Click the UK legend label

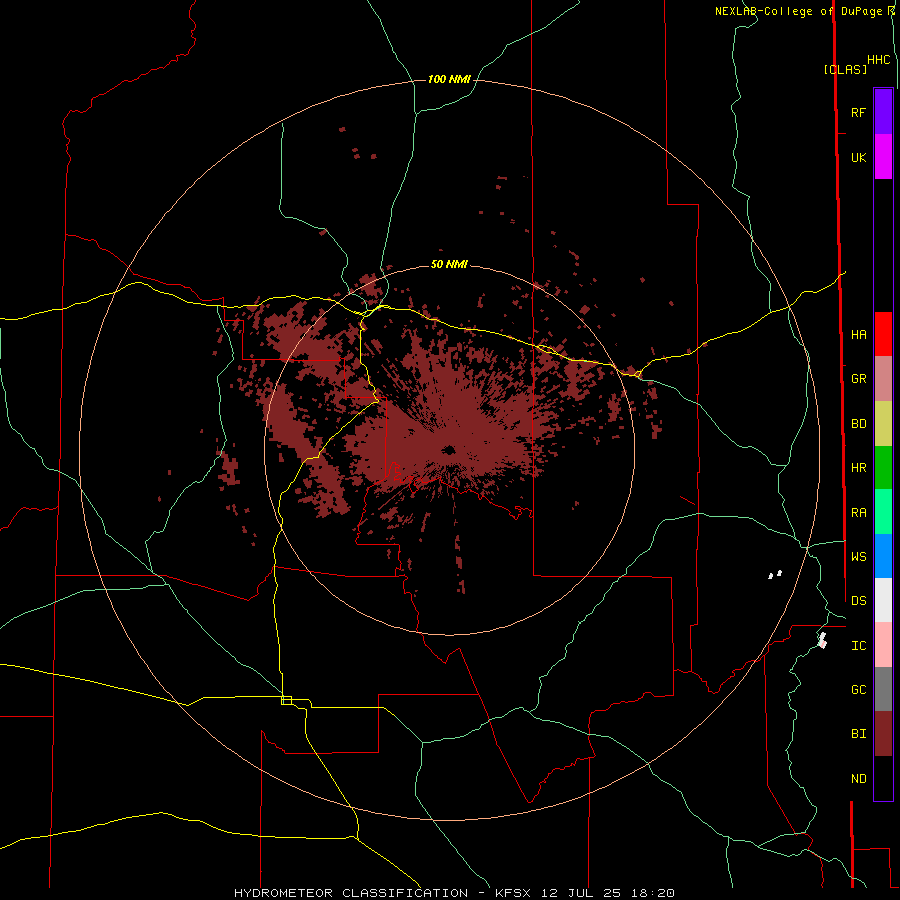pos(858,157)
